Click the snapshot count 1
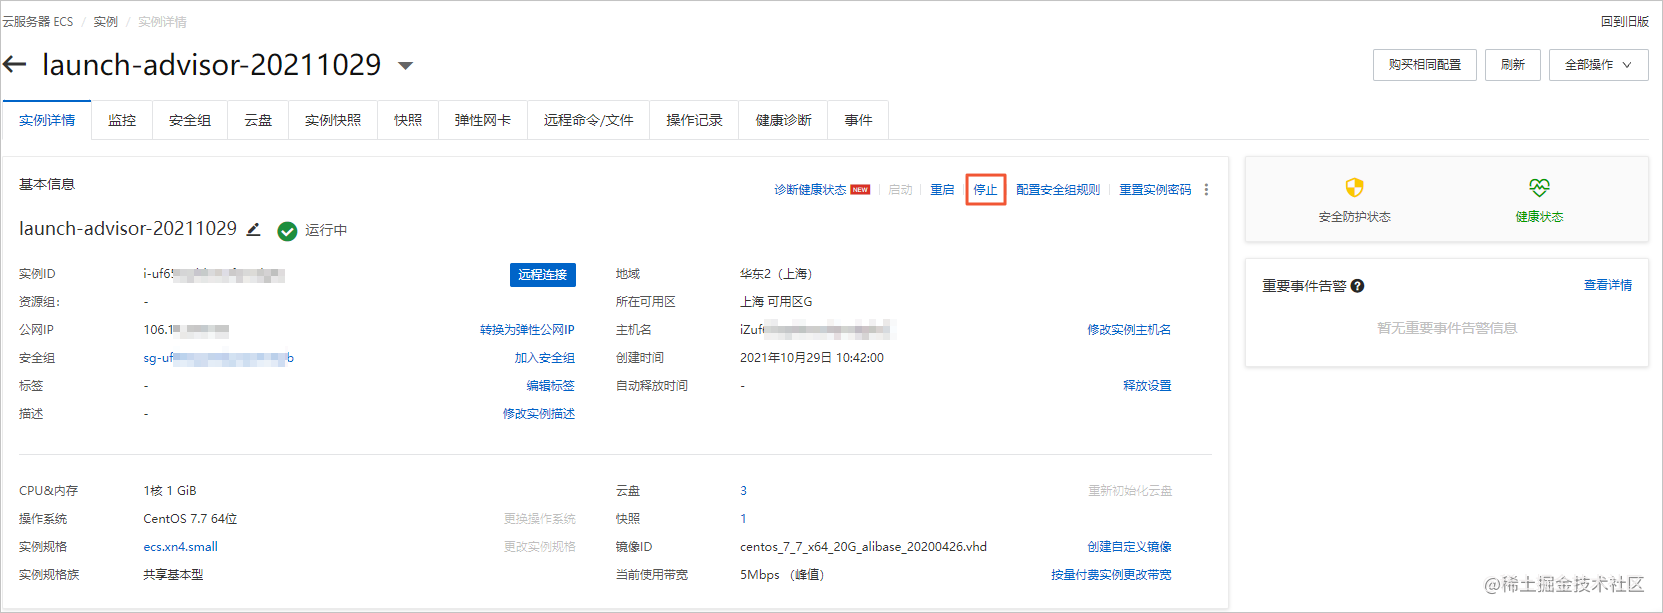Viewport: 1663px width, 613px height. 743,519
